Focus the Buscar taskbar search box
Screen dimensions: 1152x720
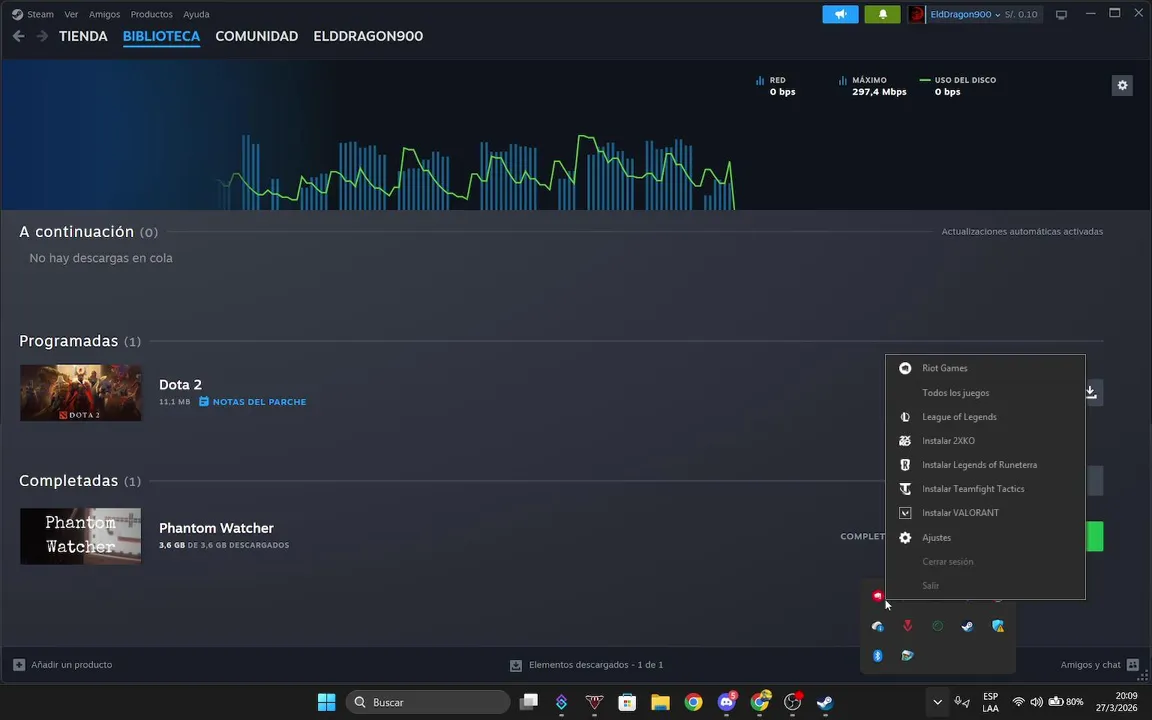click(x=428, y=702)
